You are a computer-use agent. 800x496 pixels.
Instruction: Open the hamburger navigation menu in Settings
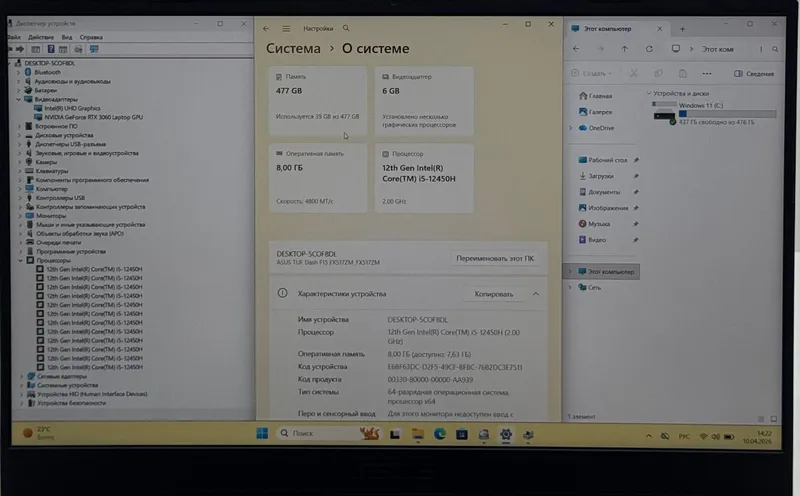point(286,29)
